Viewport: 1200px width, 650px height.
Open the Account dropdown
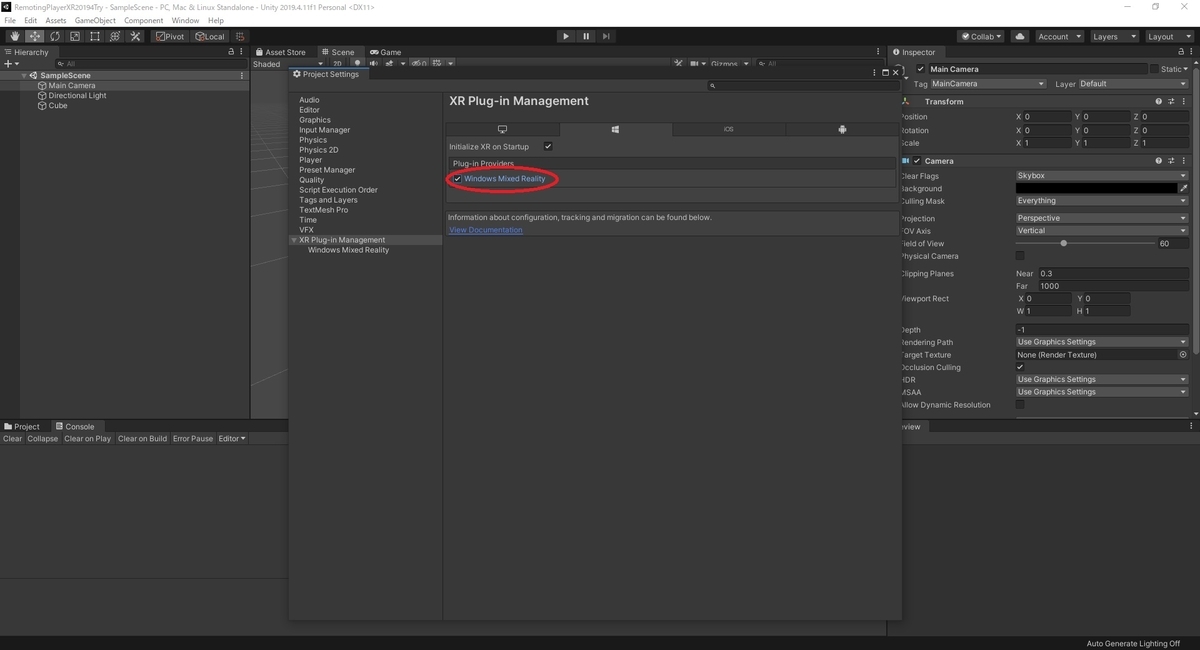pyautogui.click(x=1058, y=36)
